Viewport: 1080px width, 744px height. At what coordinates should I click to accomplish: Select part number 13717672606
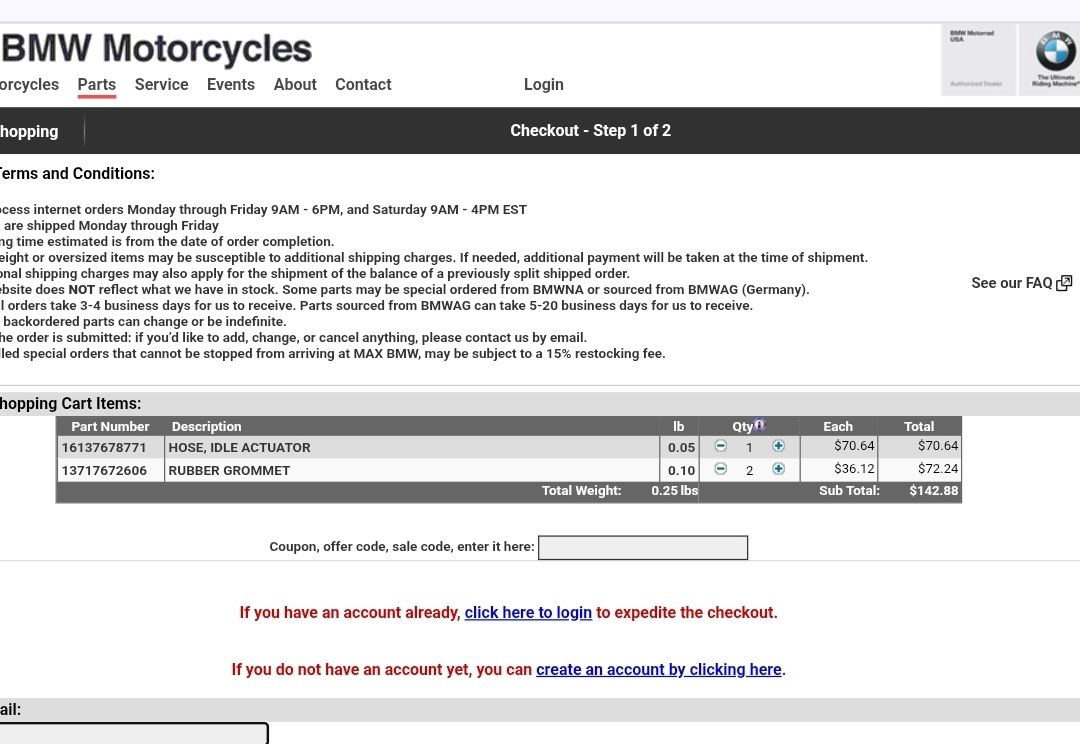coord(104,471)
